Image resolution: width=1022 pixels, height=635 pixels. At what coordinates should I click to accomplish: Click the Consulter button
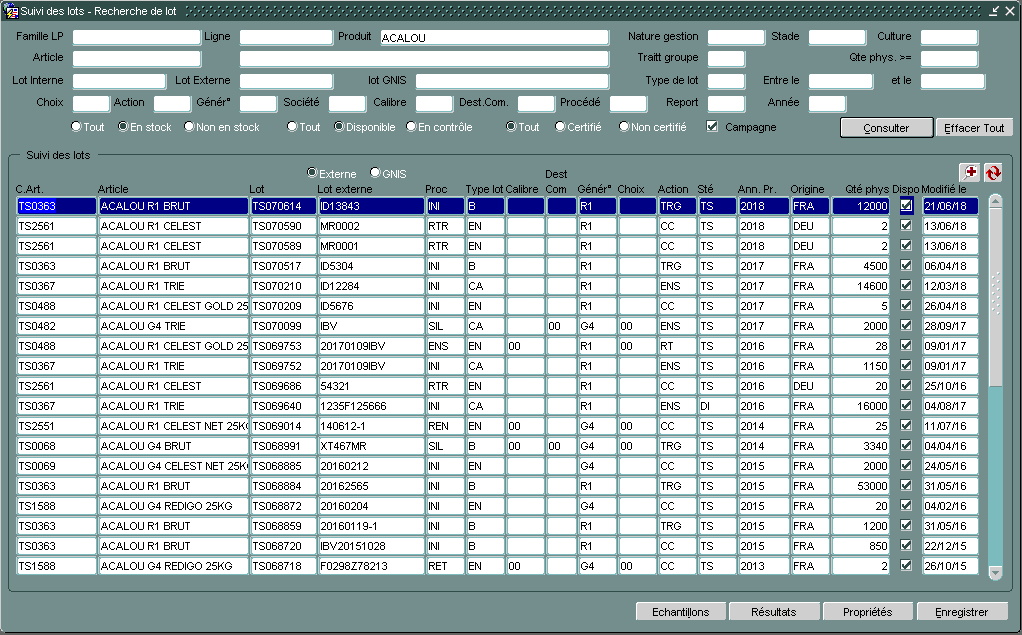tap(886, 128)
